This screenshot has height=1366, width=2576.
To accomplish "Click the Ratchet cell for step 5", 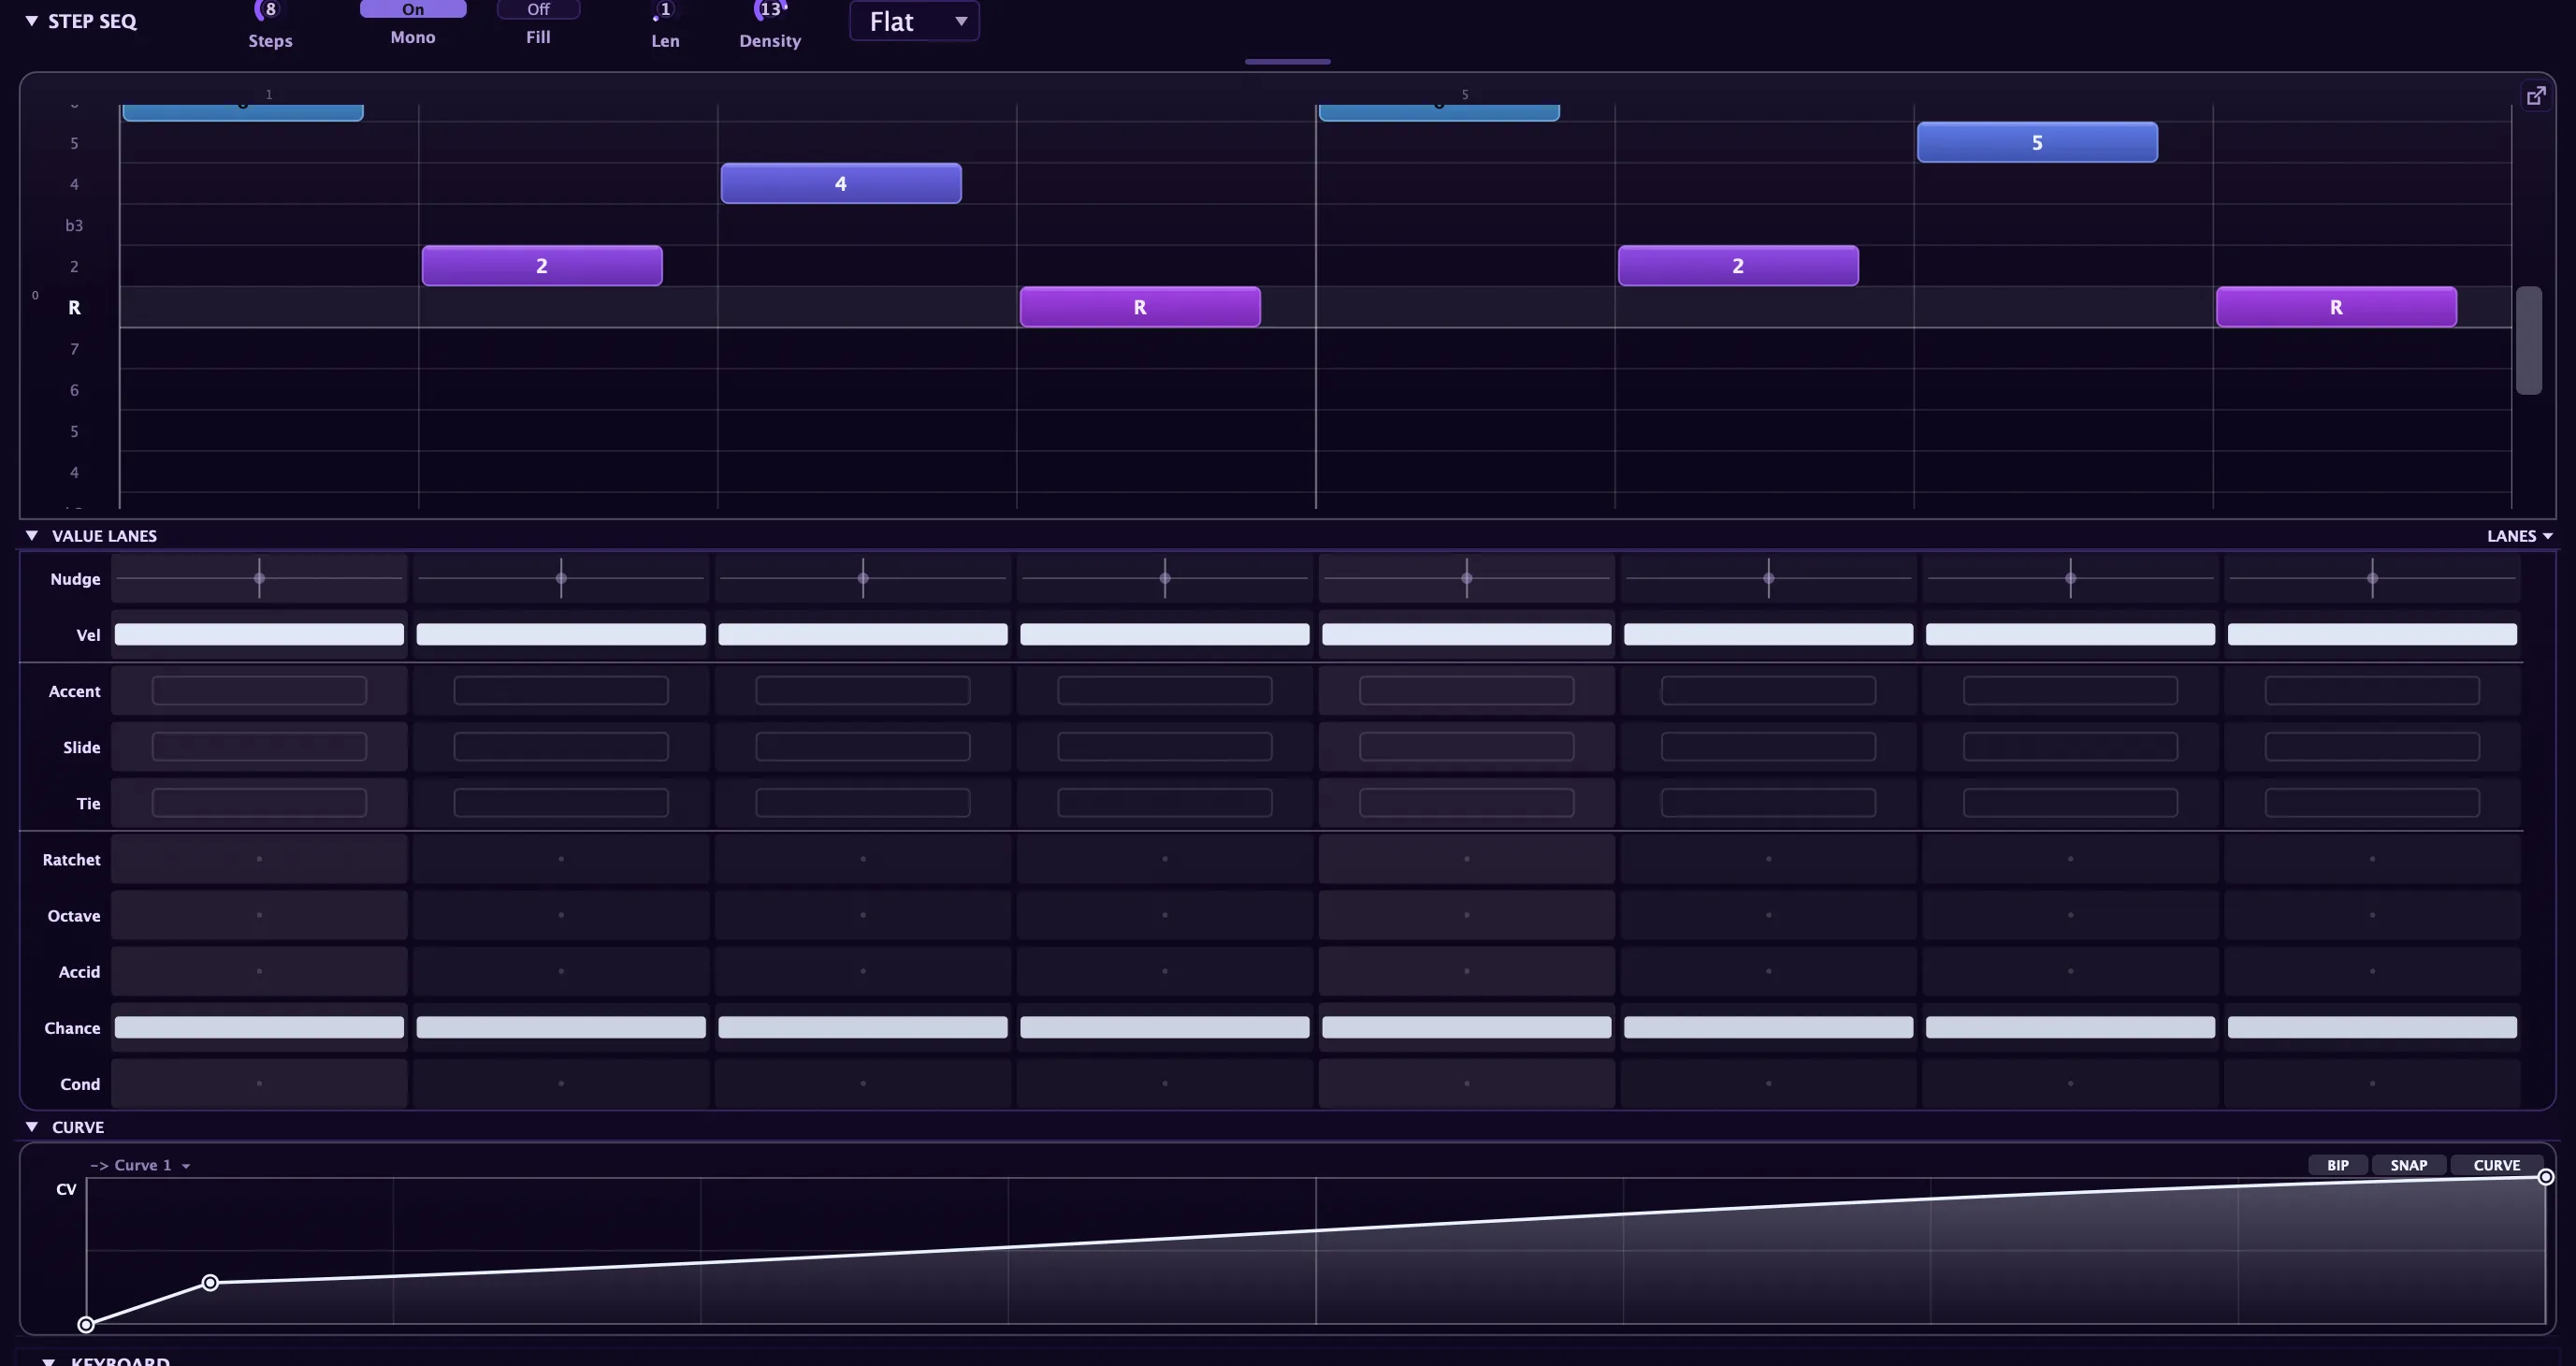I will tap(1467, 859).
